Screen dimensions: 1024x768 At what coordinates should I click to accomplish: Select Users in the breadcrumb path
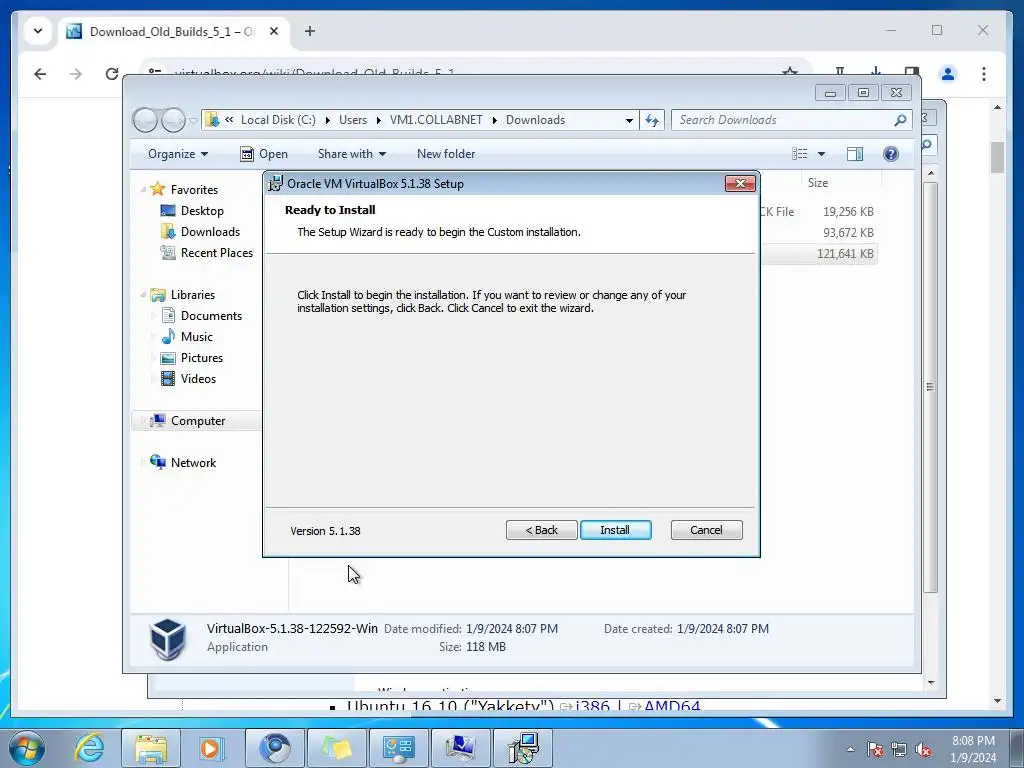(x=353, y=120)
